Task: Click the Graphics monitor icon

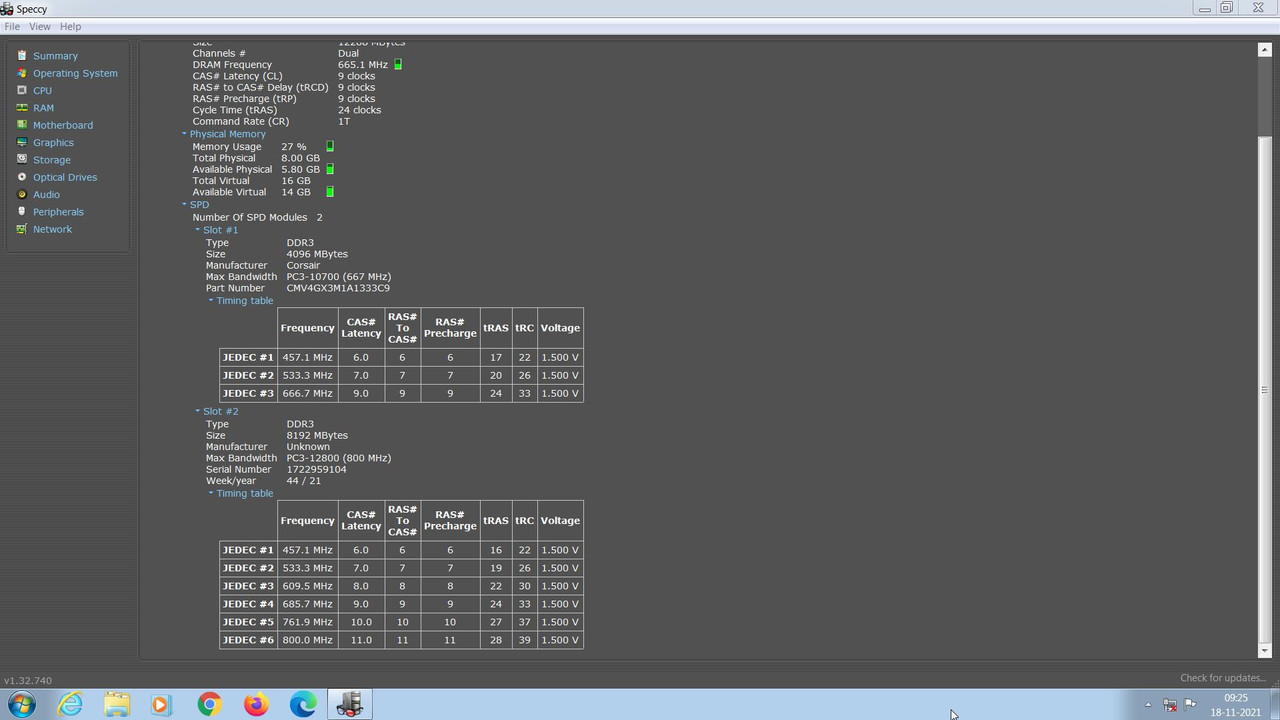Action: point(22,142)
